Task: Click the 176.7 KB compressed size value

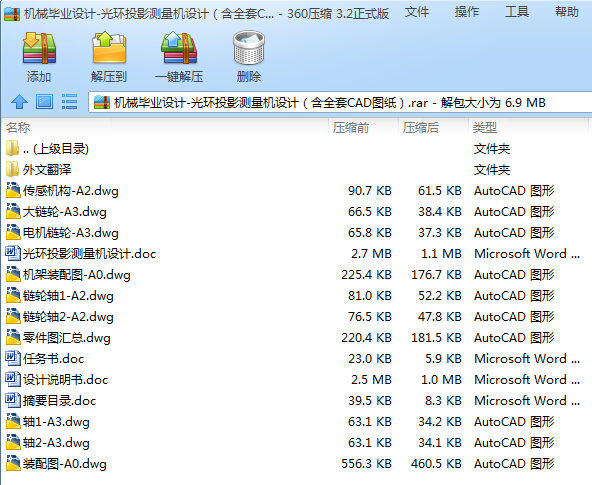Action: (x=436, y=275)
